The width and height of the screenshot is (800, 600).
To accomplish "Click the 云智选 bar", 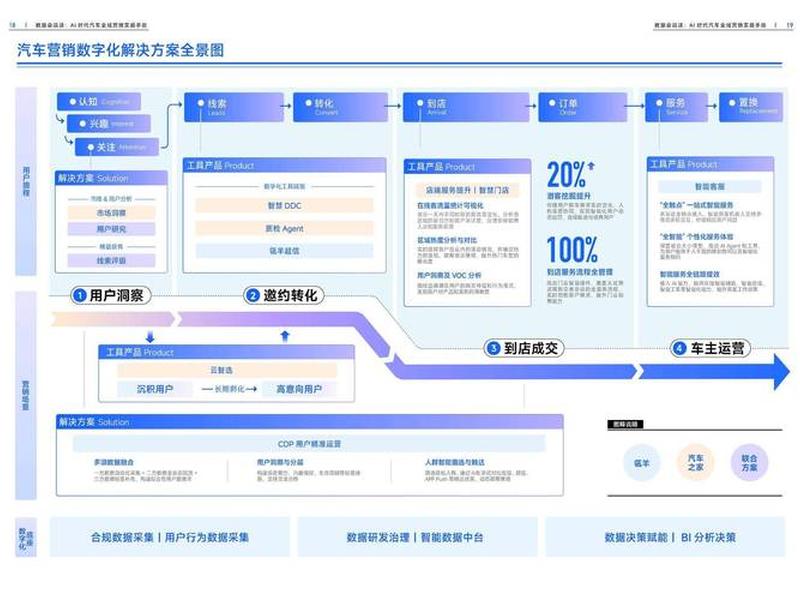I will [x=227, y=370].
